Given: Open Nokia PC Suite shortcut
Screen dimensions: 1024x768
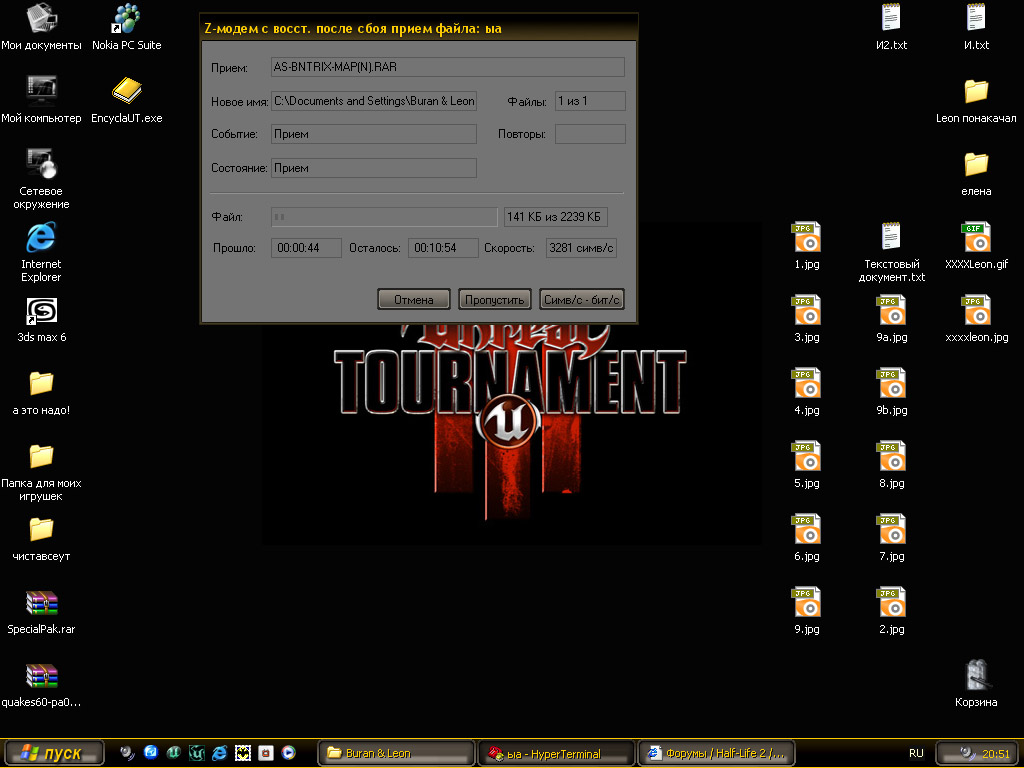Looking at the screenshot, I should (127, 27).
